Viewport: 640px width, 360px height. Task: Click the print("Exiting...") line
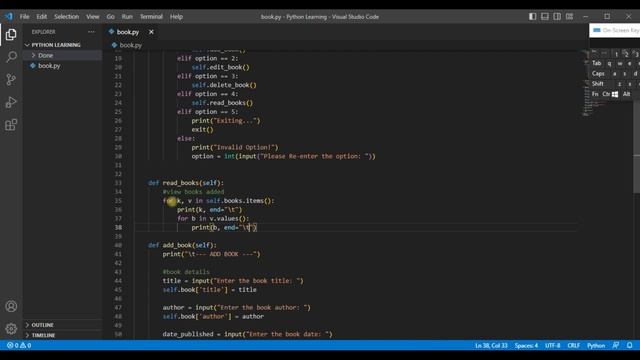coord(226,121)
